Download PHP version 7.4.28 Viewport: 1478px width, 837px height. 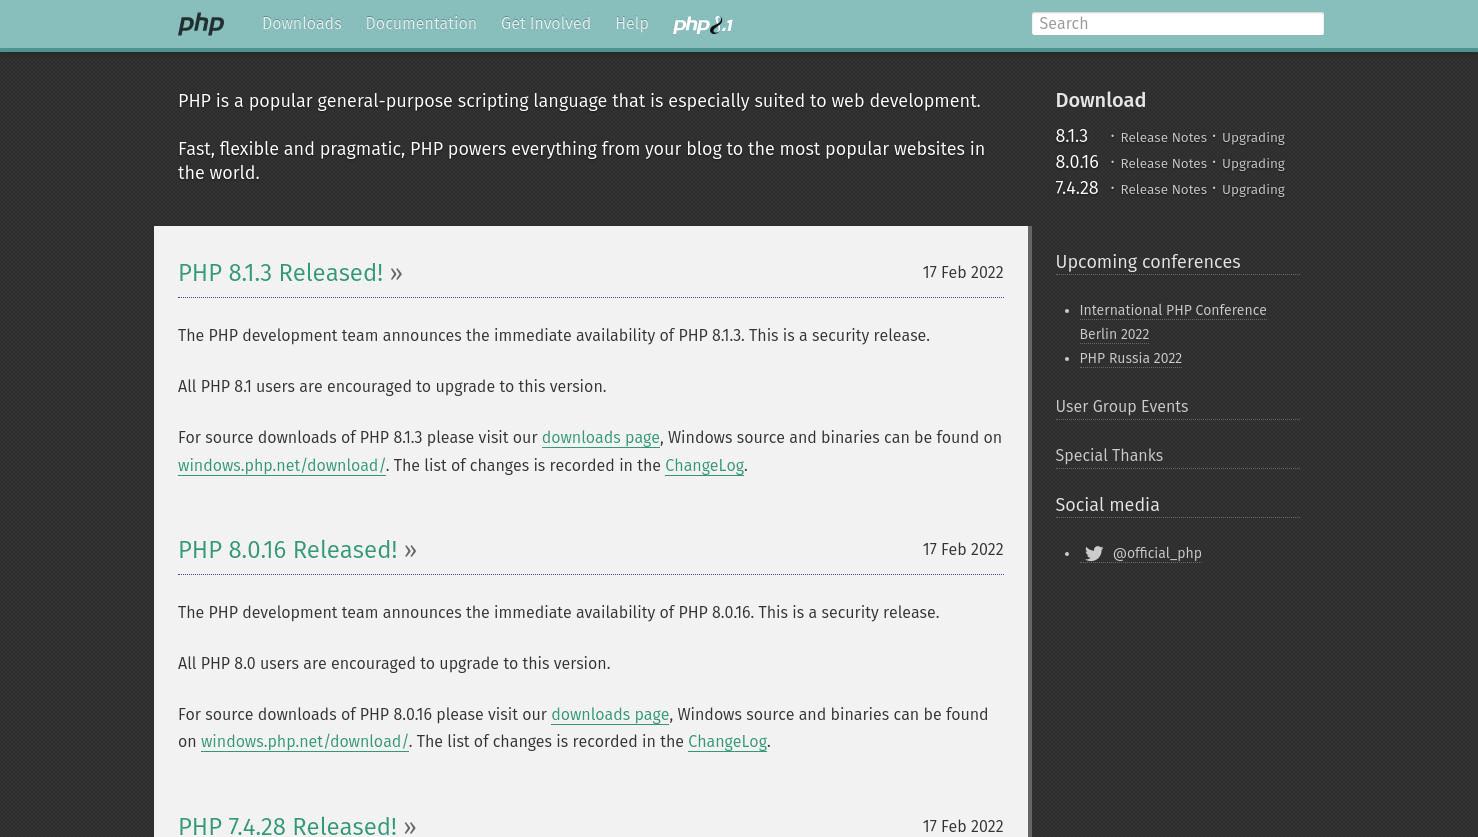coord(1077,188)
